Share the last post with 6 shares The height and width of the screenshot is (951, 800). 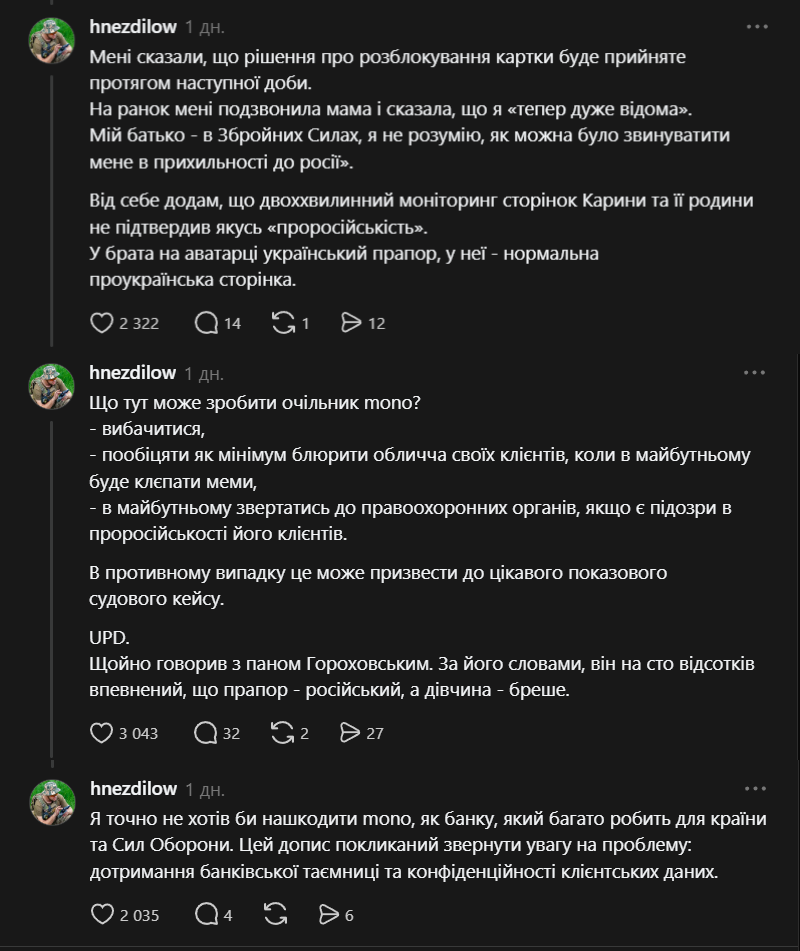(x=329, y=914)
